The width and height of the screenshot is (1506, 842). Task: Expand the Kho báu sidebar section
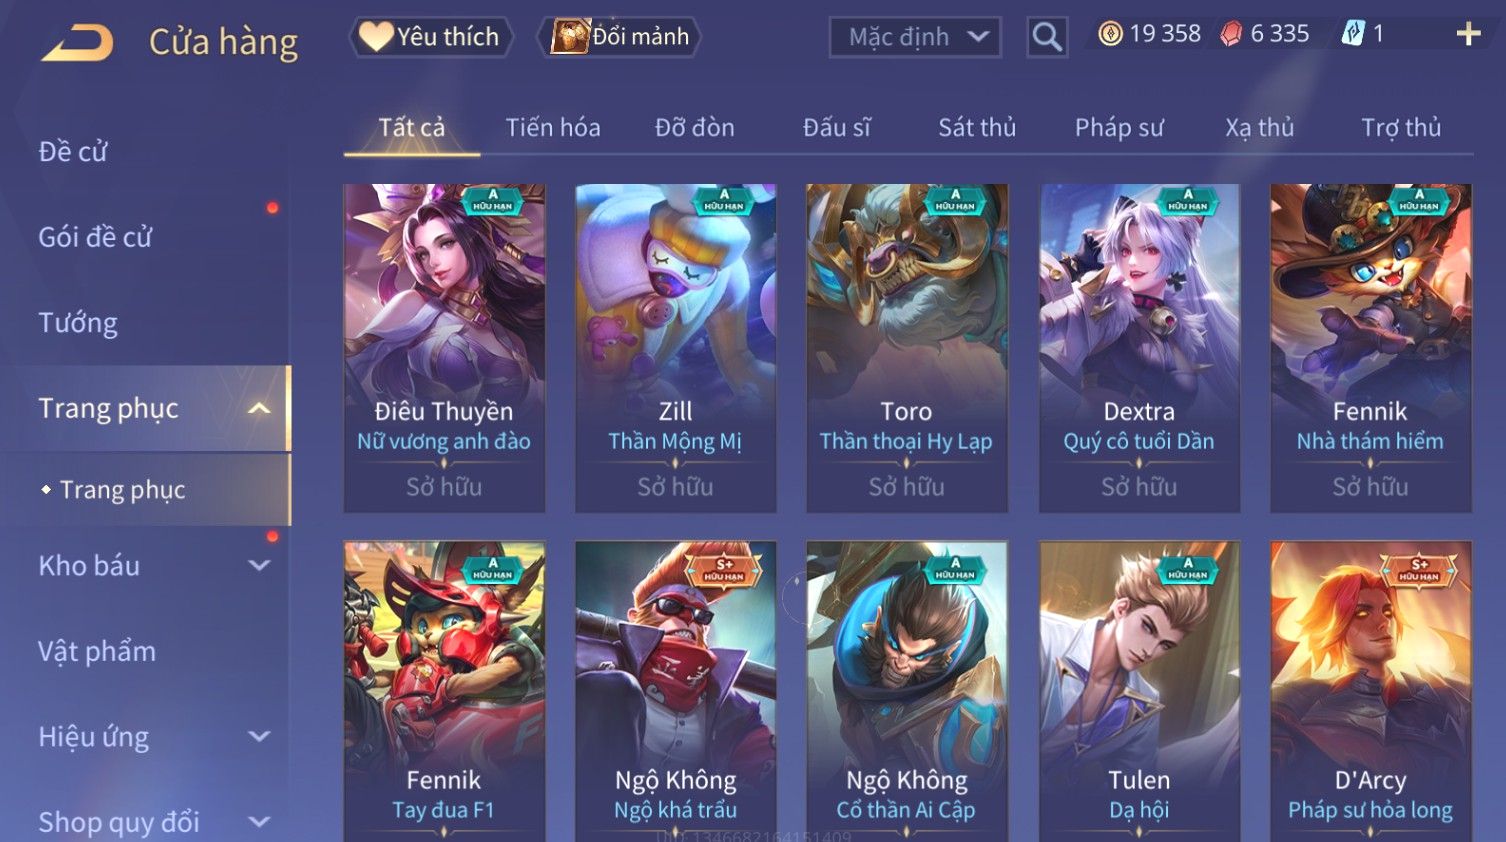(x=259, y=565)
